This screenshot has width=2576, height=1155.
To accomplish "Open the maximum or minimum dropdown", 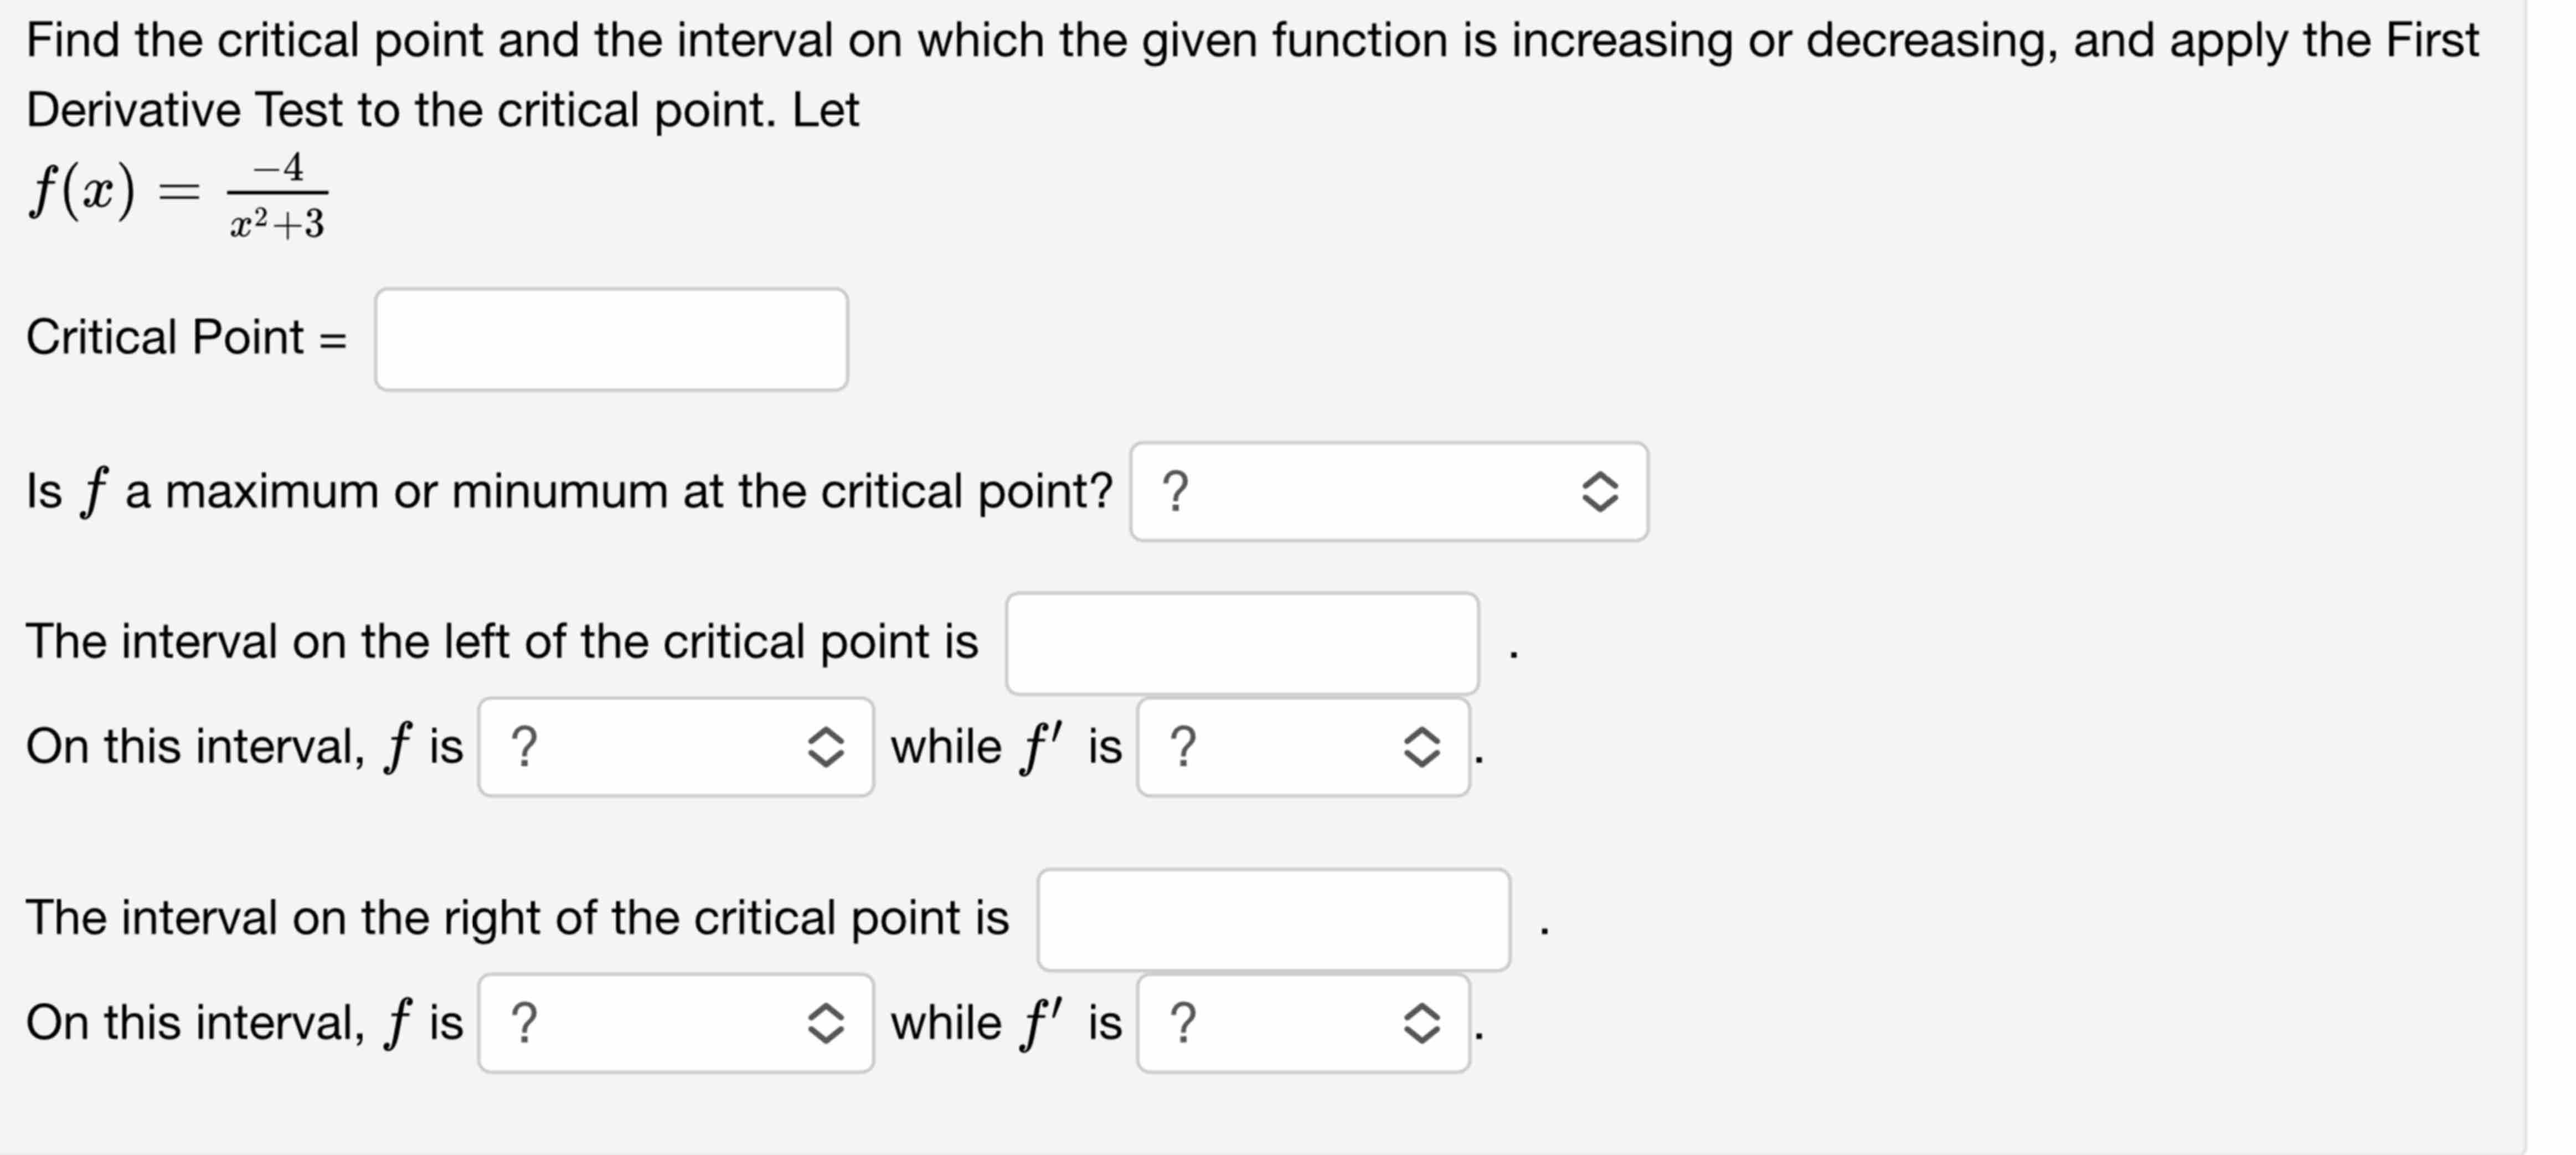I will pos(1390,491).
